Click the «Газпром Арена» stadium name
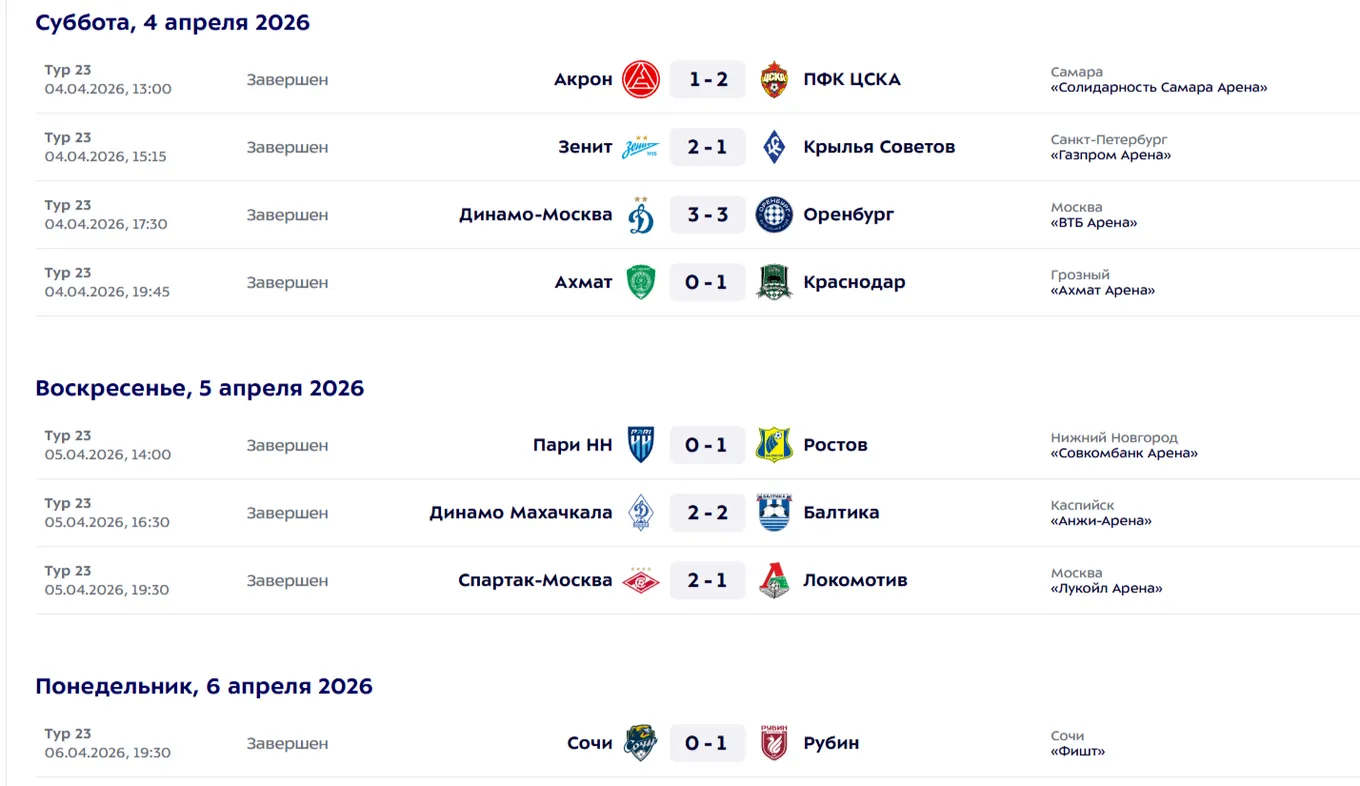Screen dimensions: 1360x786 pyautogui.click(x=1111, y=156)
